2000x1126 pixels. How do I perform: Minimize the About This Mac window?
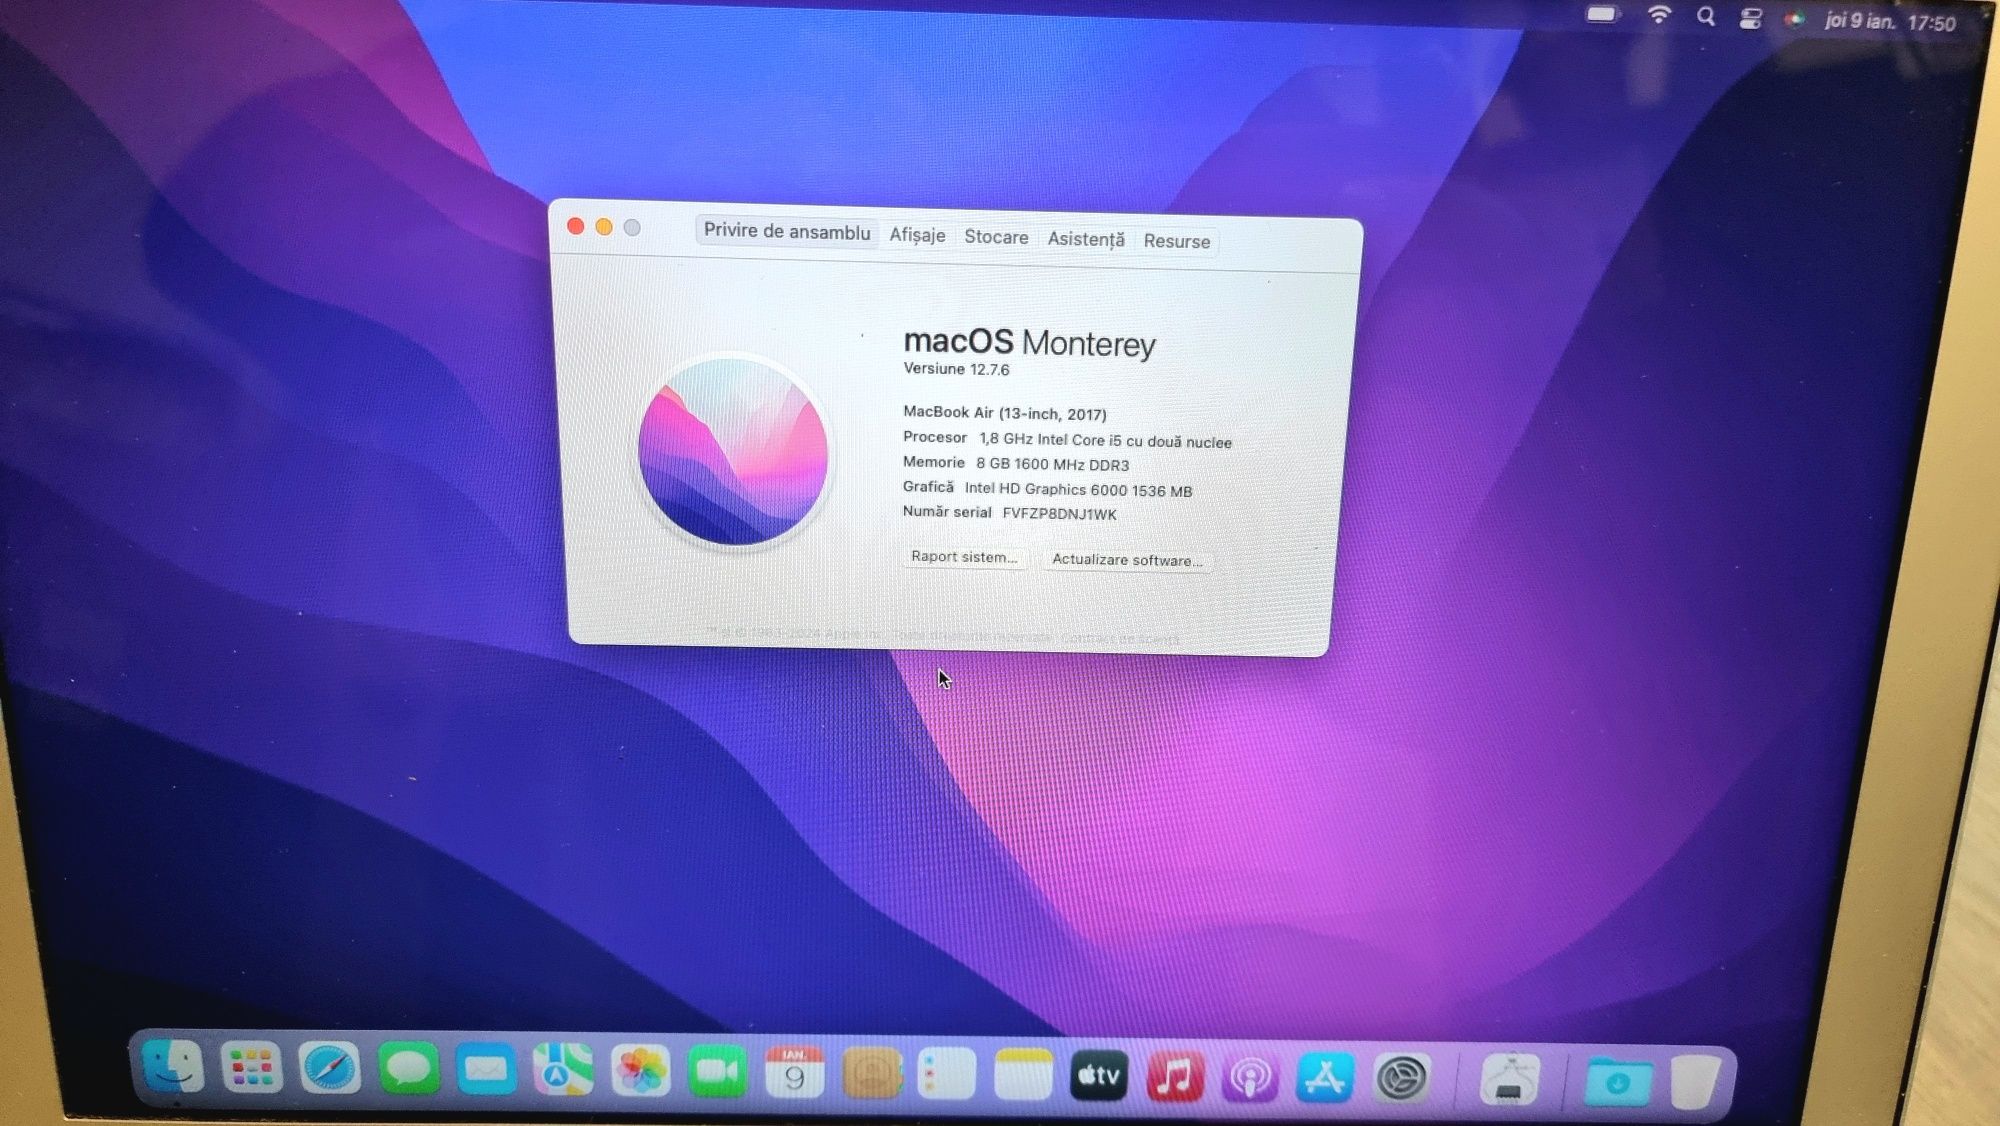coord(604,227)
